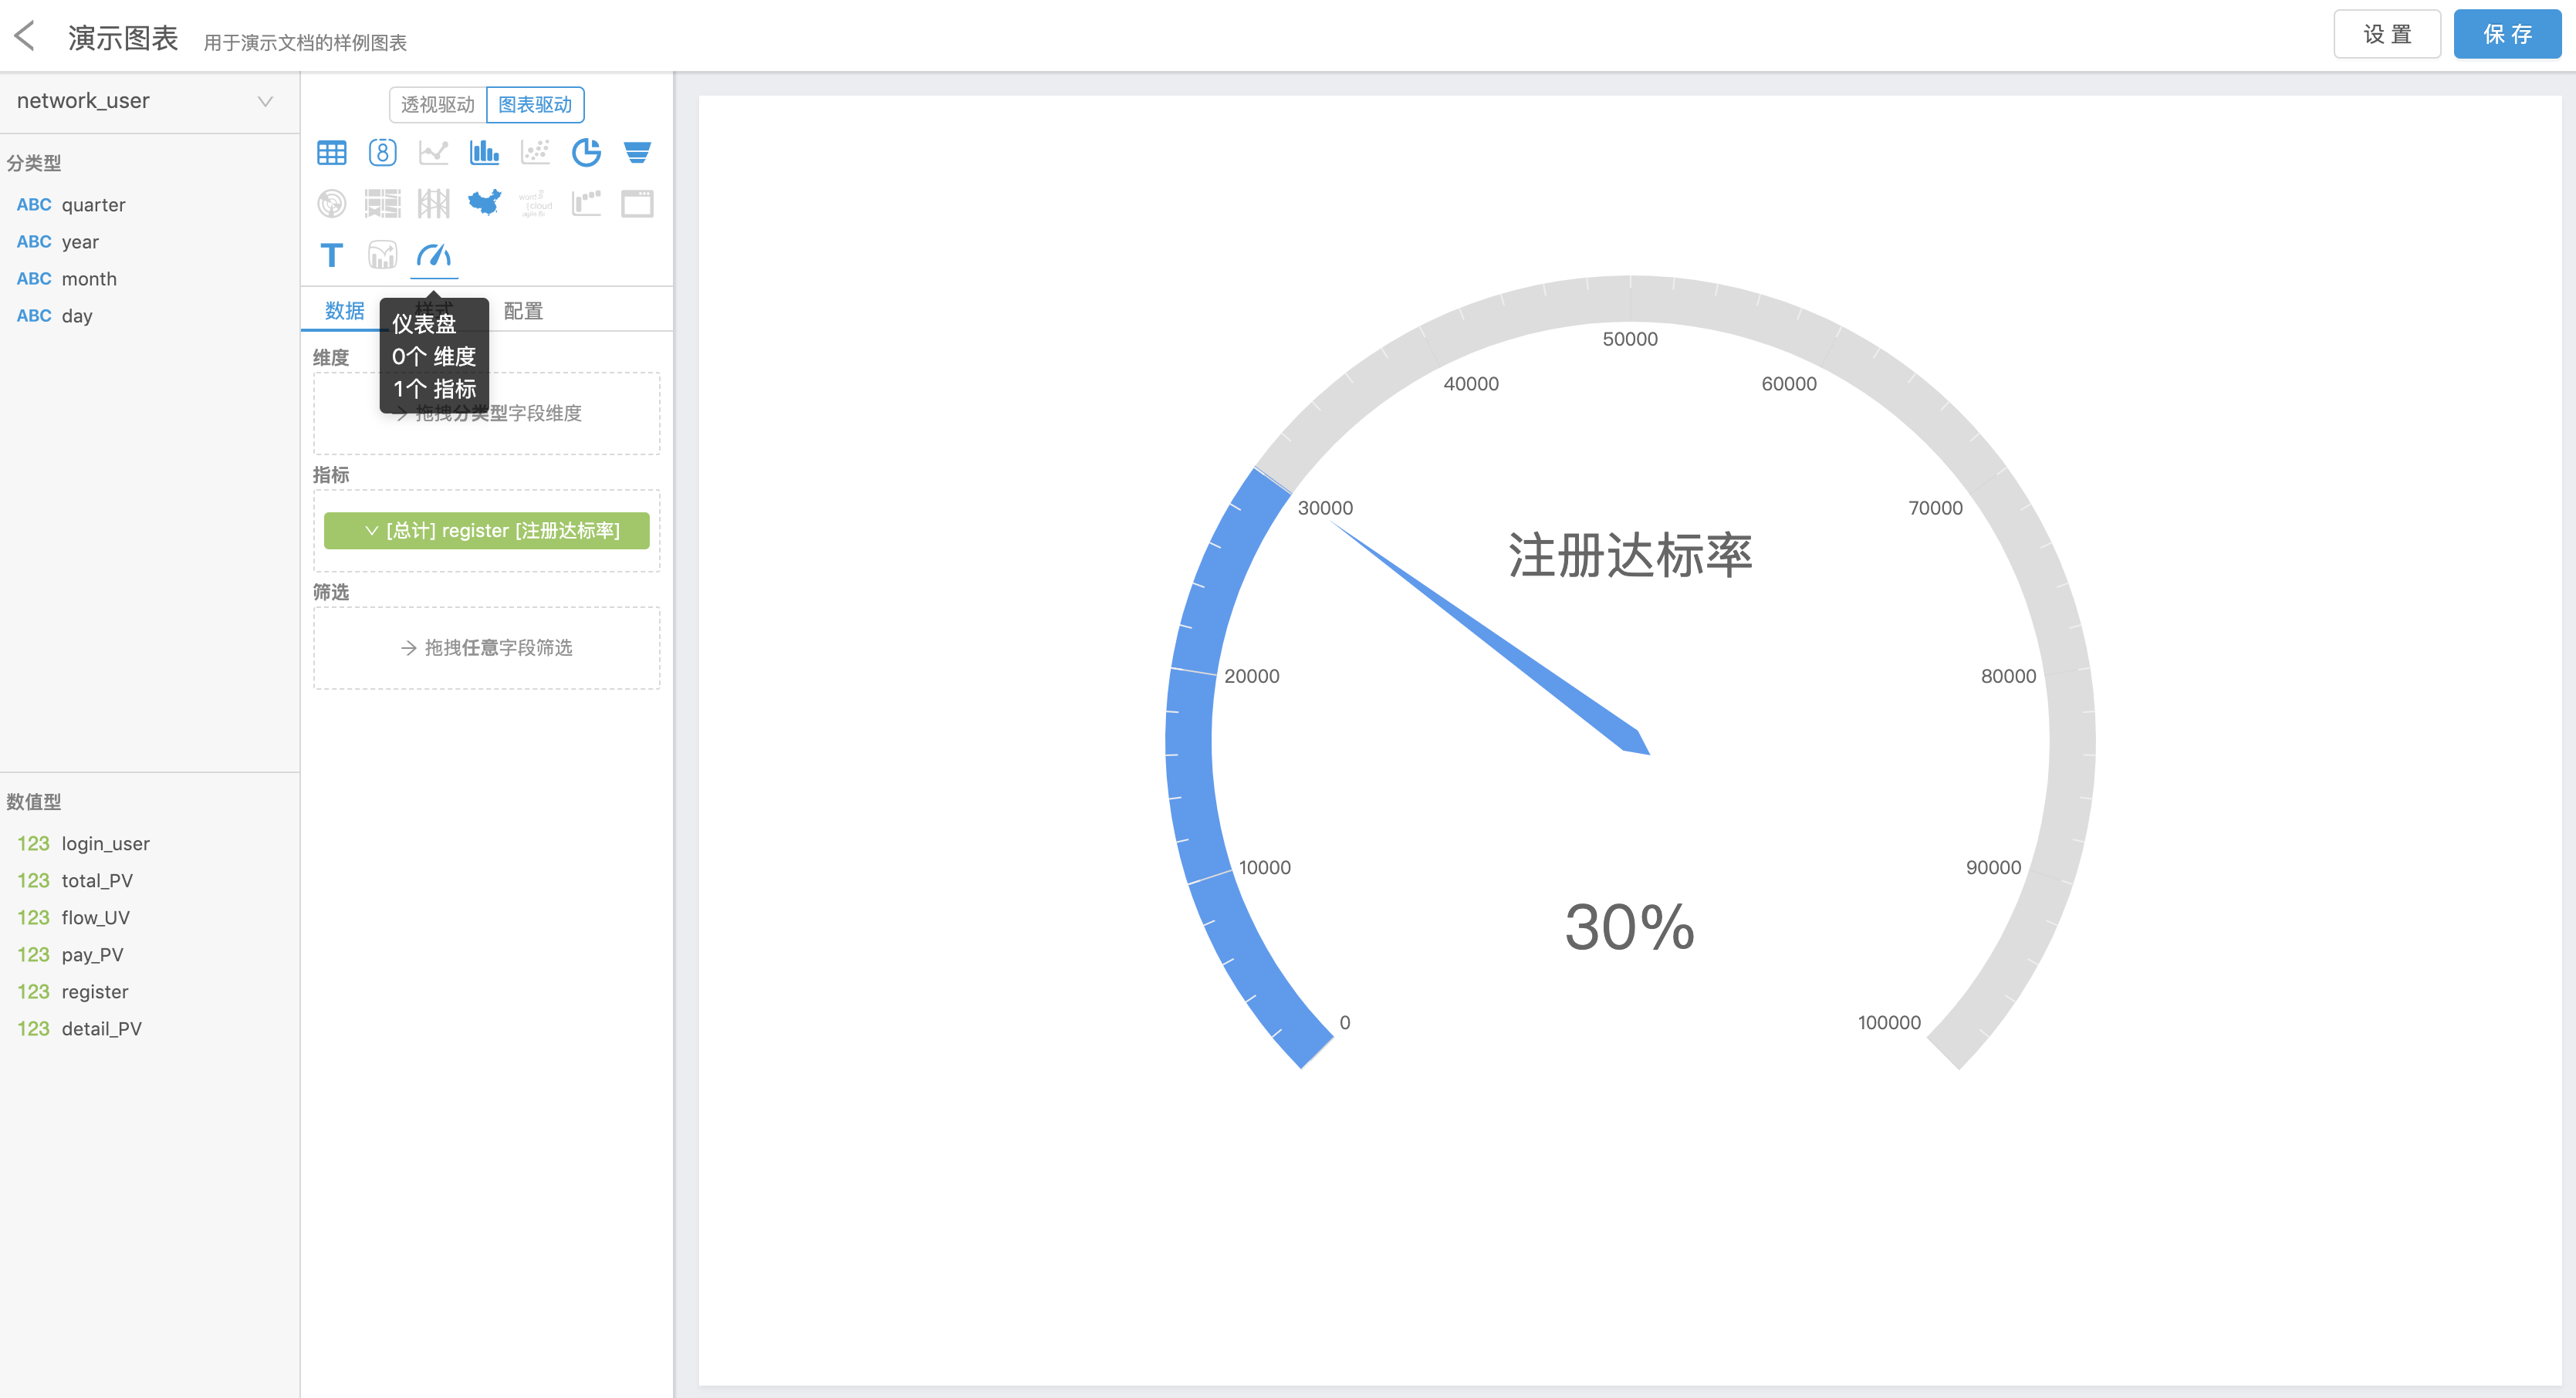
Task: Switch to 图表驱动 mode
Action: (x=535, y=105)
